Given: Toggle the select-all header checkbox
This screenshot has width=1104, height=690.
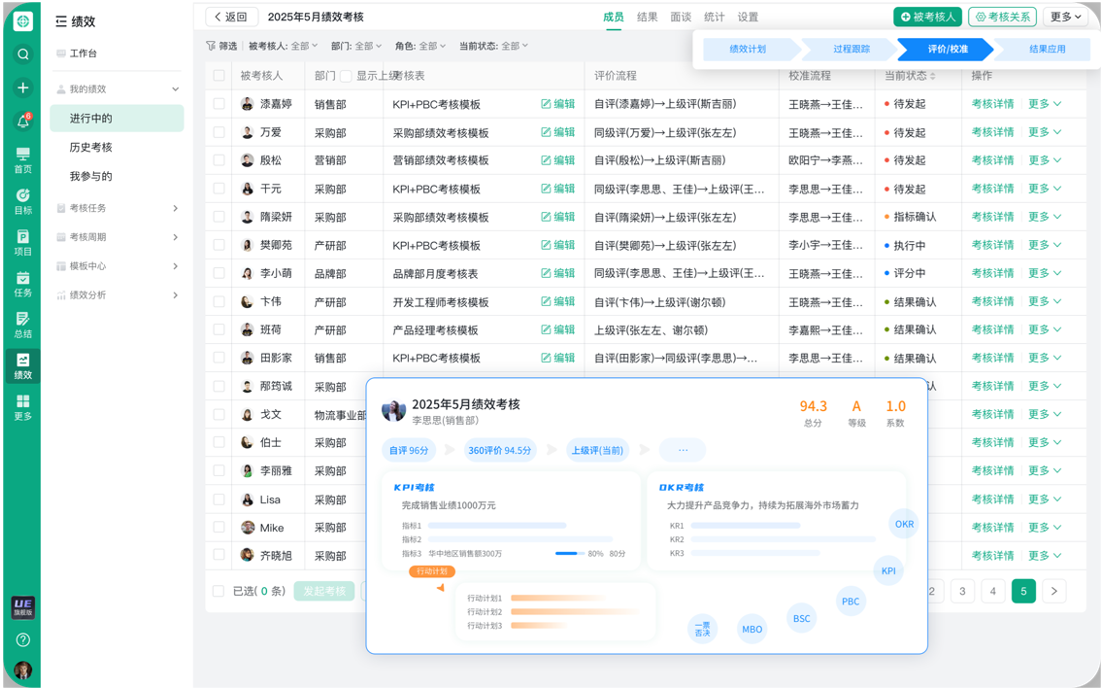Looking at the screenshot, I should click(x=219, y=76).
